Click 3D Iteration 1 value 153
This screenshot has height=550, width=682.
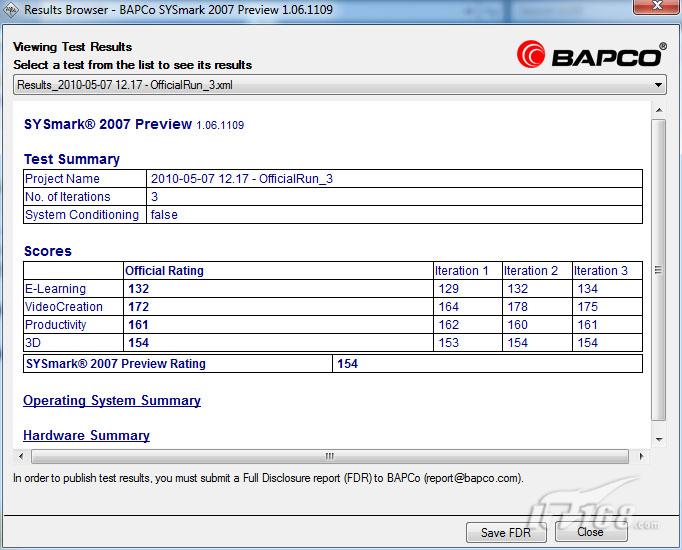pyautogui.click(x=448, y=343)
